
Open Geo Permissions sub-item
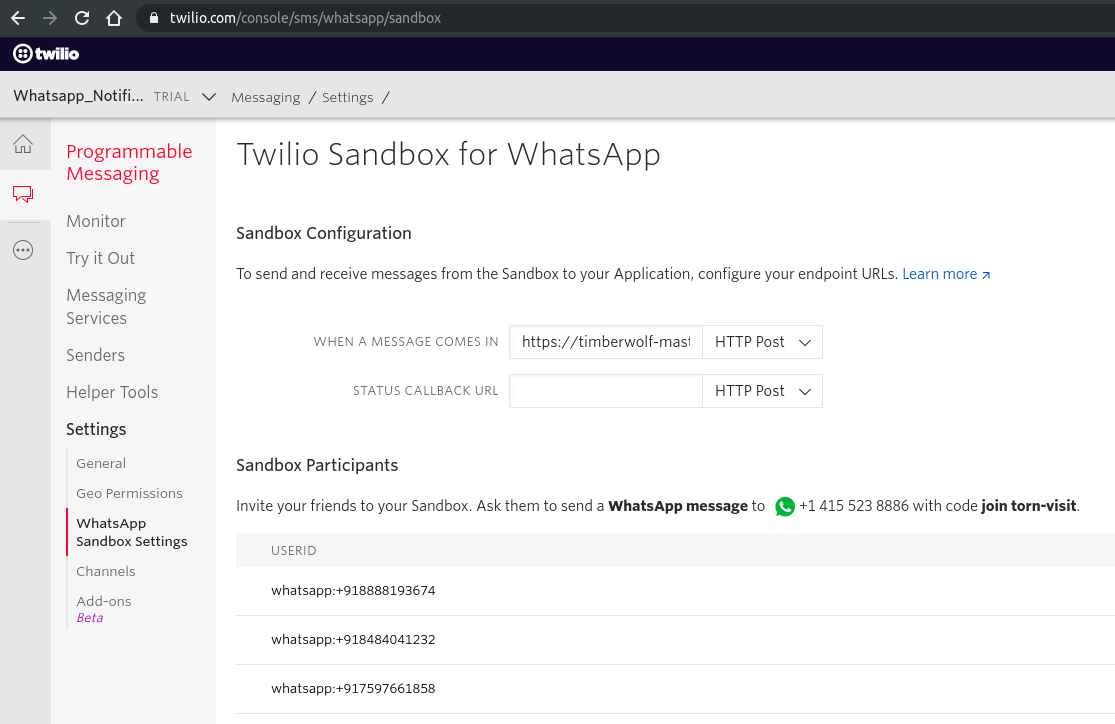(129, 493)
